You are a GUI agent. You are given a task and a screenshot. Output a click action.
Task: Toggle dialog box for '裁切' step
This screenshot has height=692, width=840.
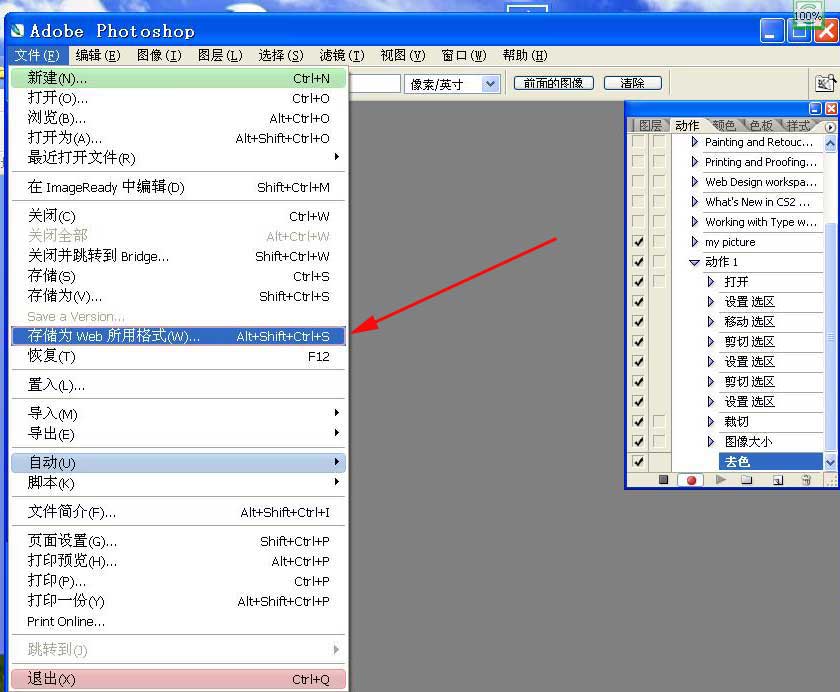click(659, 422)
